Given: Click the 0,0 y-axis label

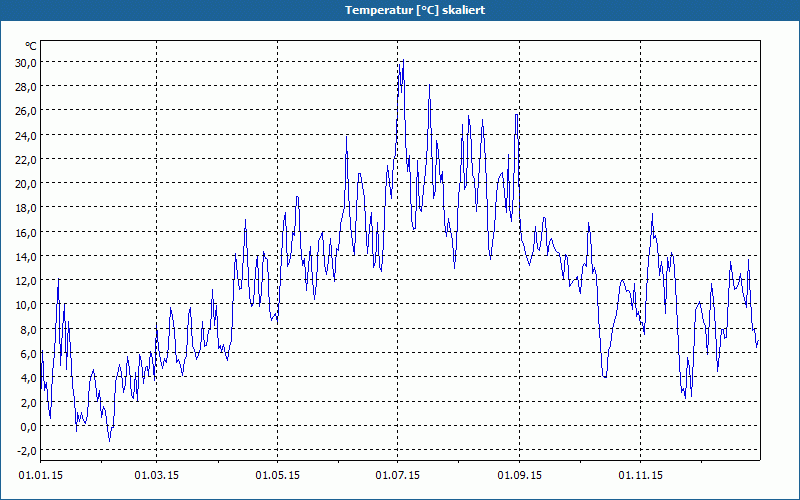Looking at the screenshot, I should (x=28, y=426).
